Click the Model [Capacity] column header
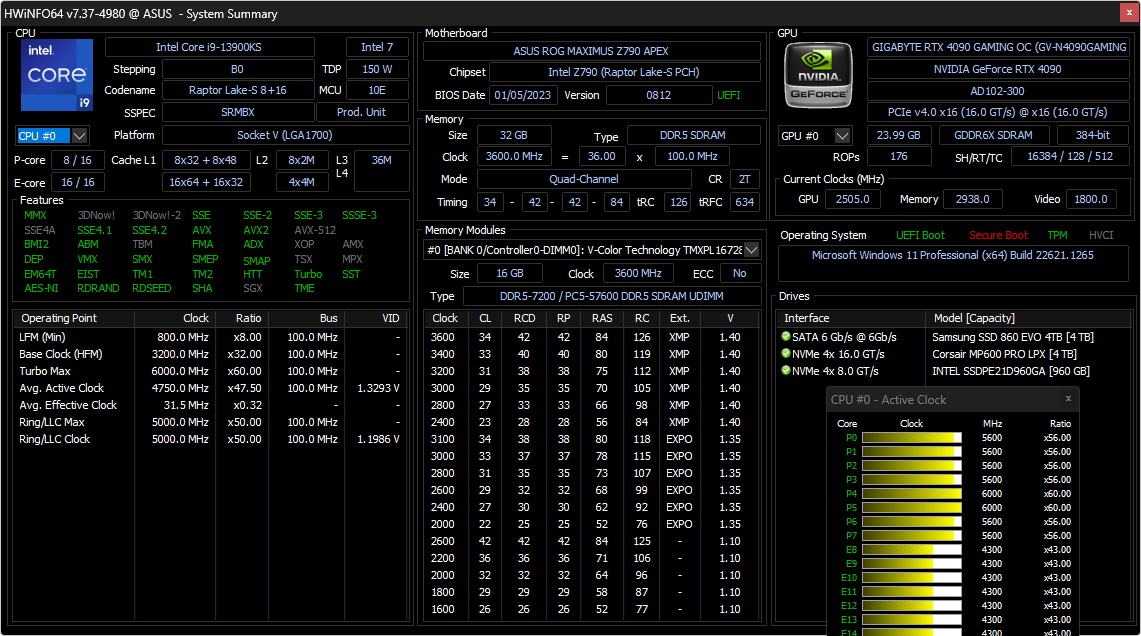The height and width of the screenshot is (636, 1141). click(x=1028, y=318)
